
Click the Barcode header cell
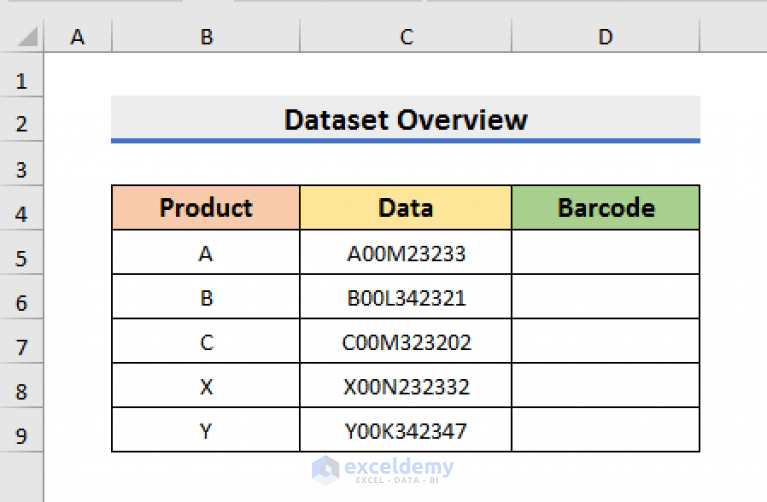click(x=606, y=207)
